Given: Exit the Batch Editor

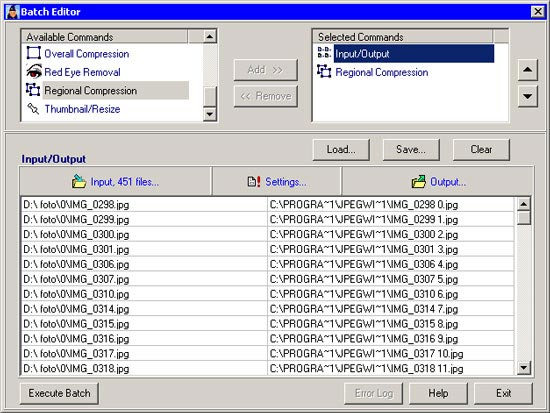Looking at the screenshot, I should pos(503,393).
